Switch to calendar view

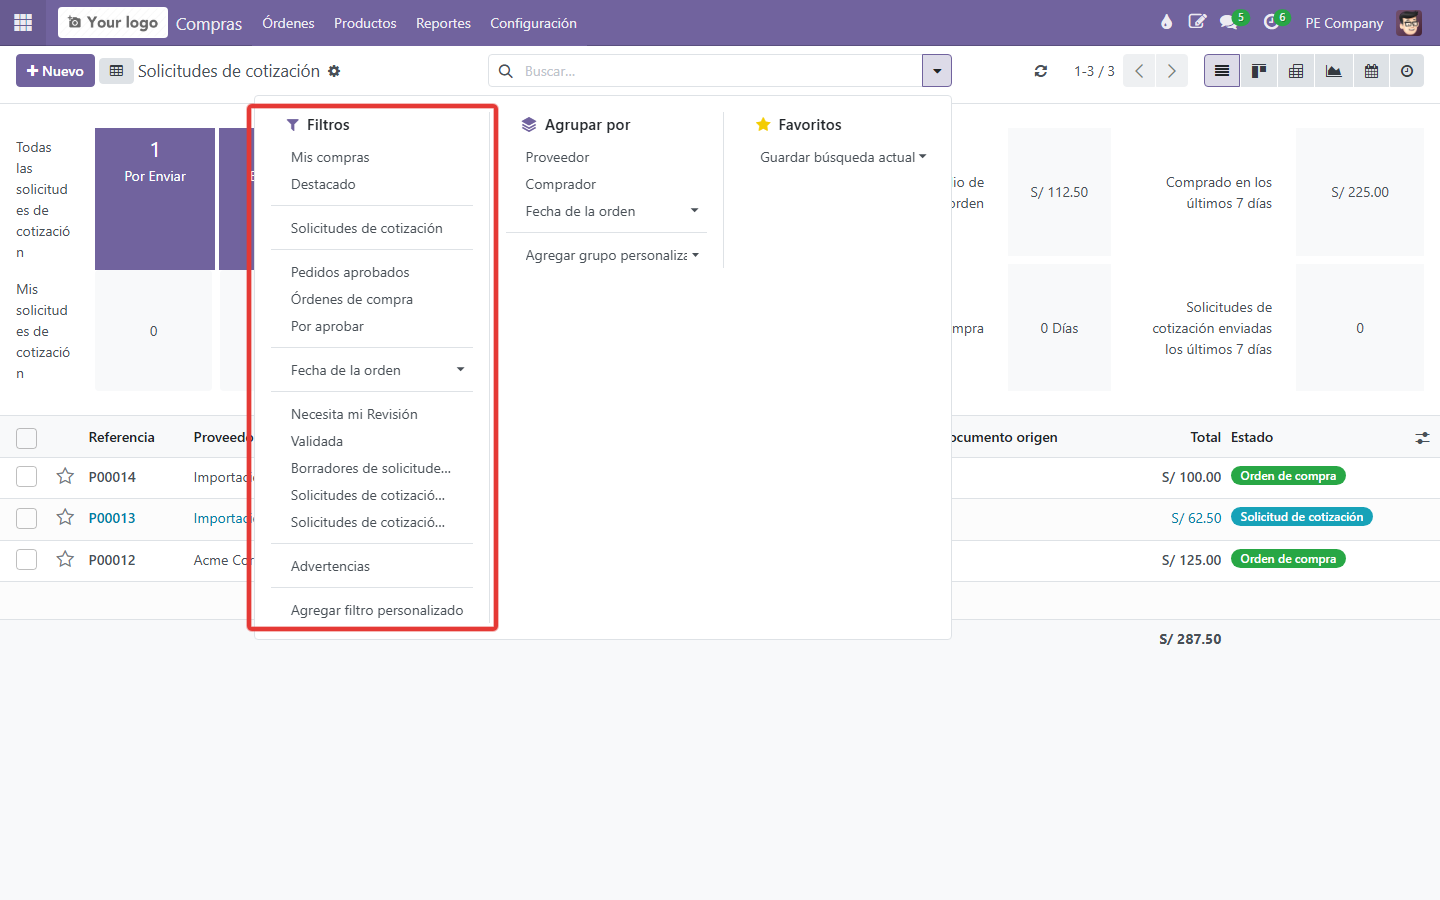pyautogui.click(x=1371, y=71)
